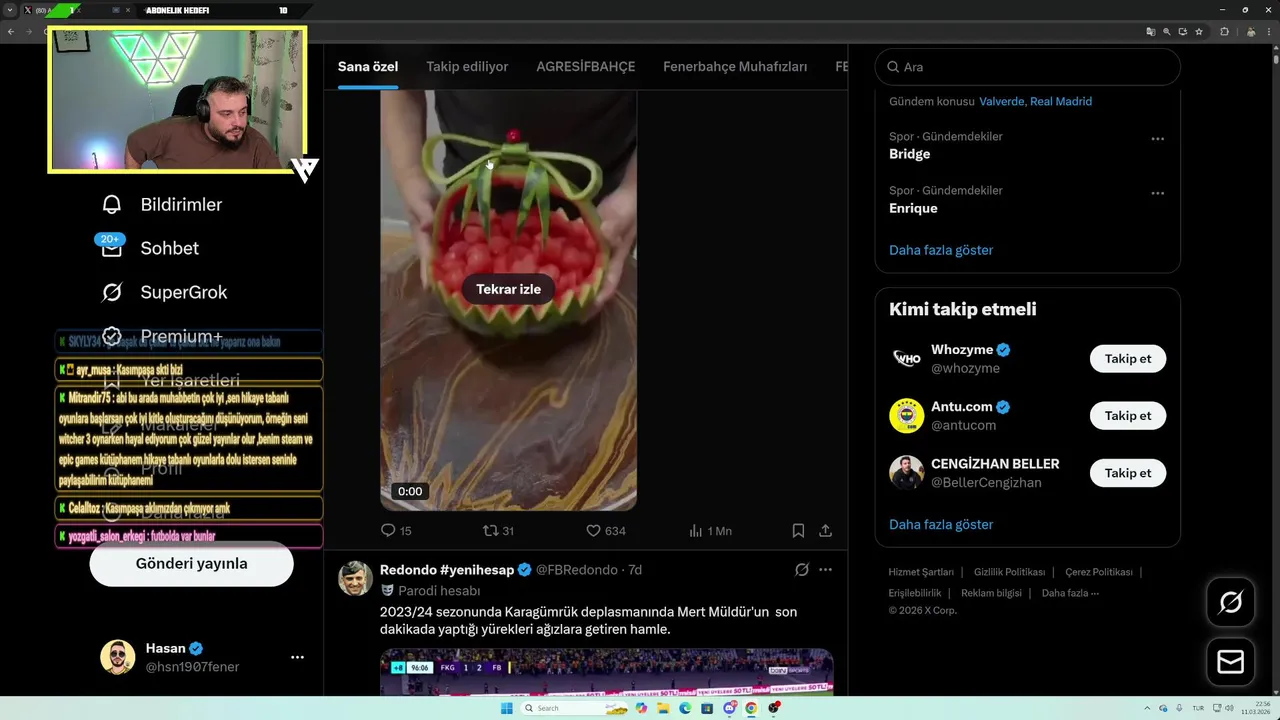Viewport: 1280px width, 720px height.
Task: Open Hasan account avatar
Action: [x=117, y=657]
